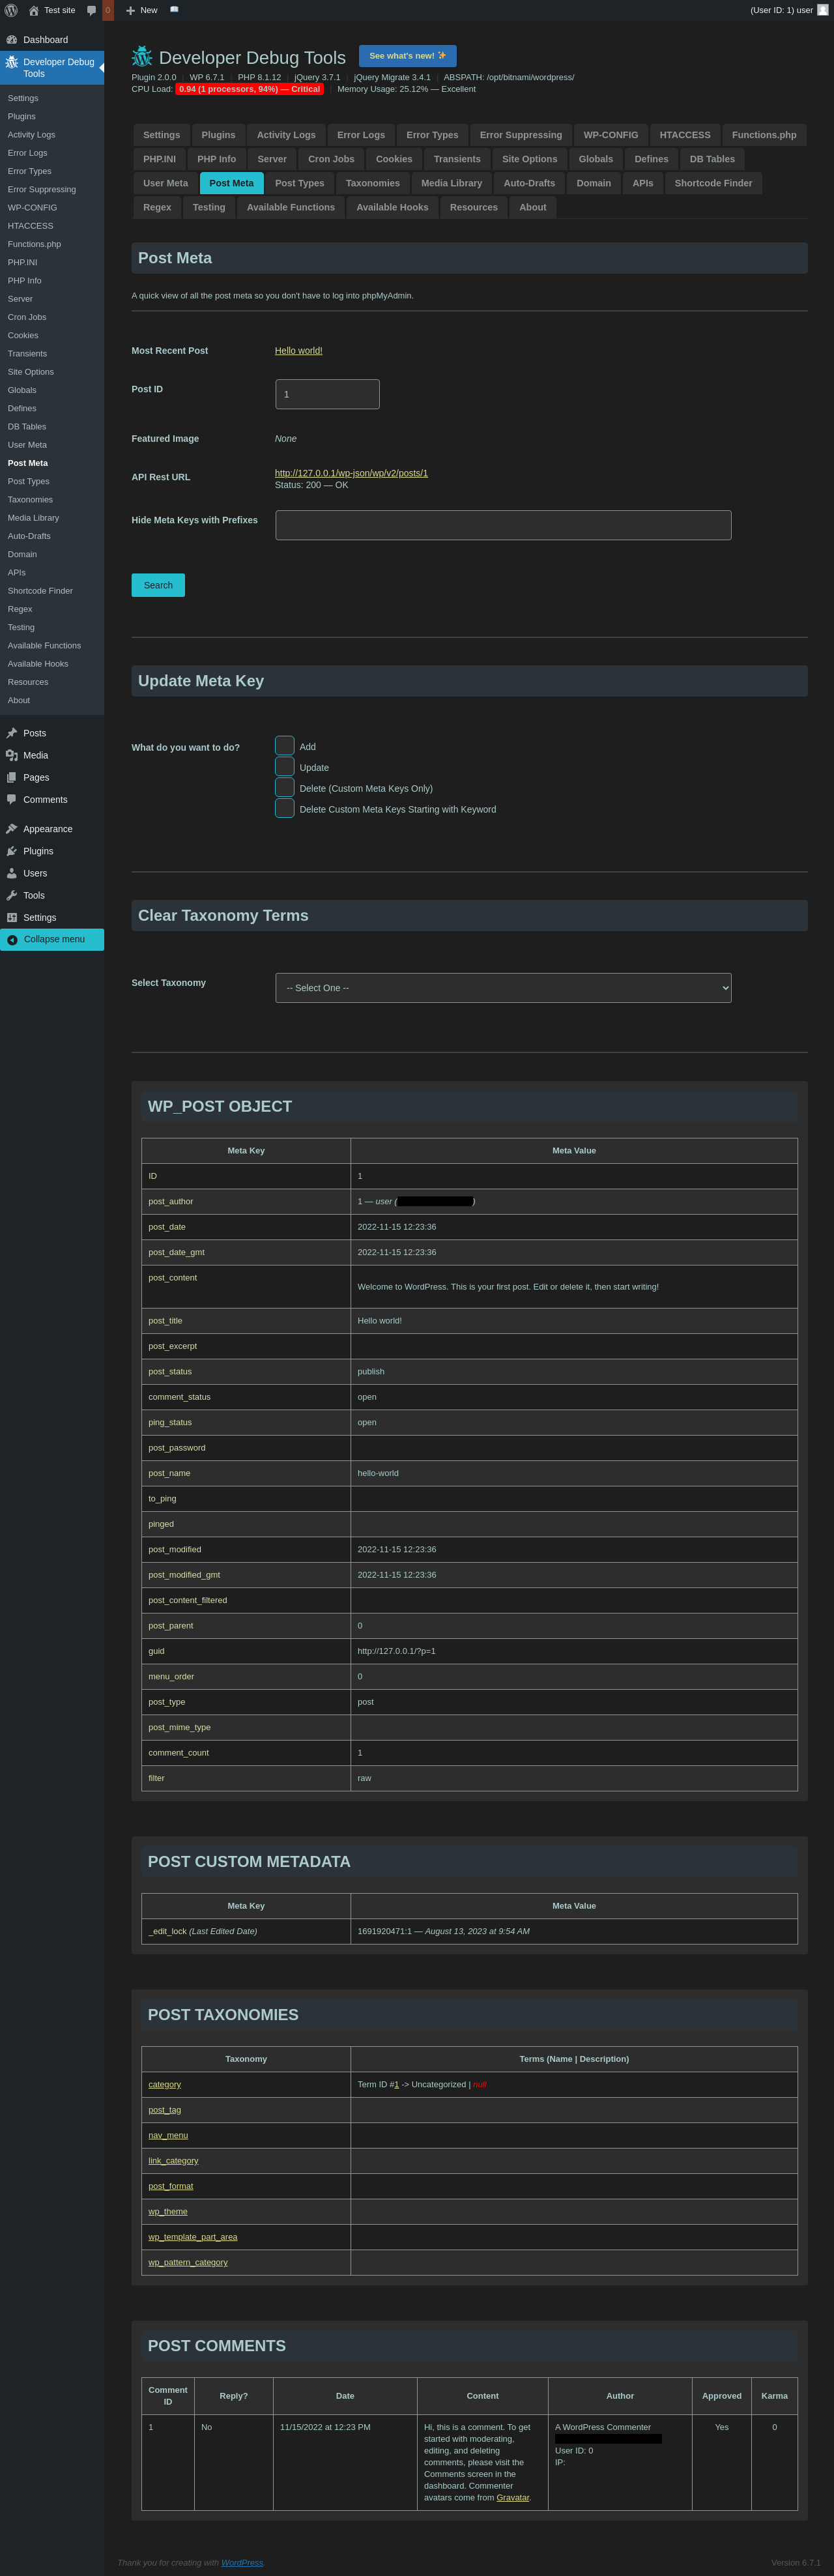
Task: Tick Delete (Custom Meta Keys Only)
Action: click(x=285, y=788)
